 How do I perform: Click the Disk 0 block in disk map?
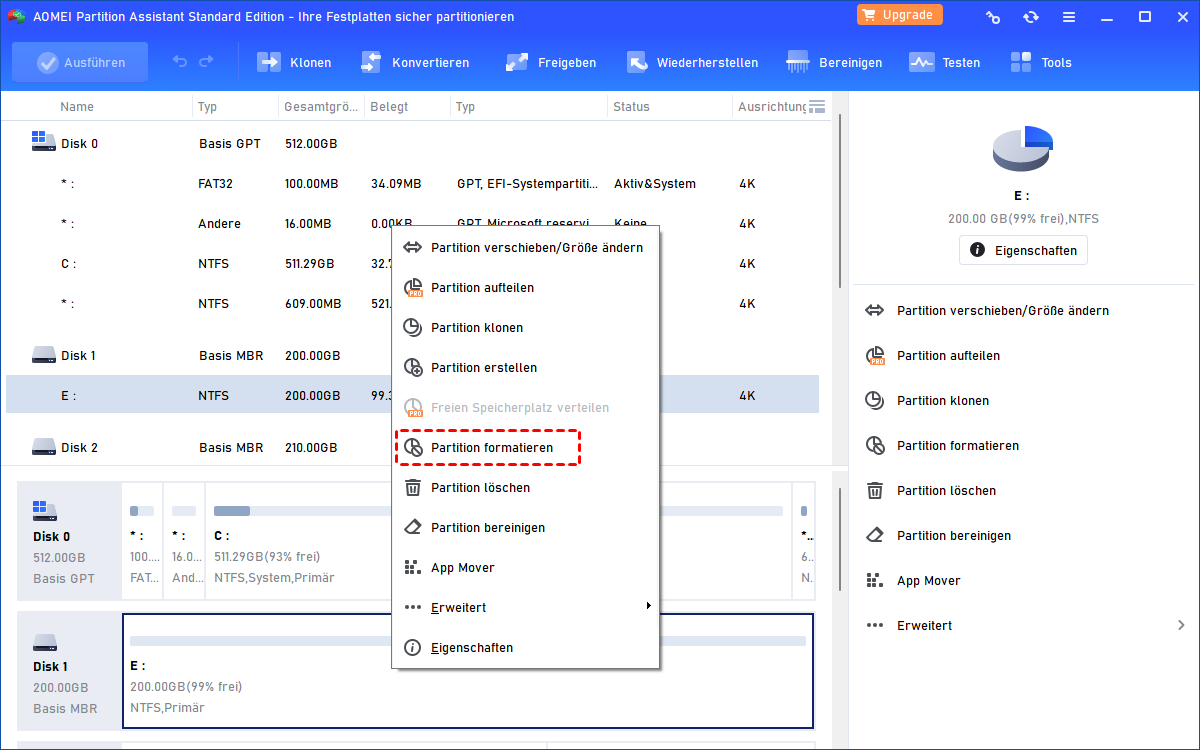[x=68, y=541]
